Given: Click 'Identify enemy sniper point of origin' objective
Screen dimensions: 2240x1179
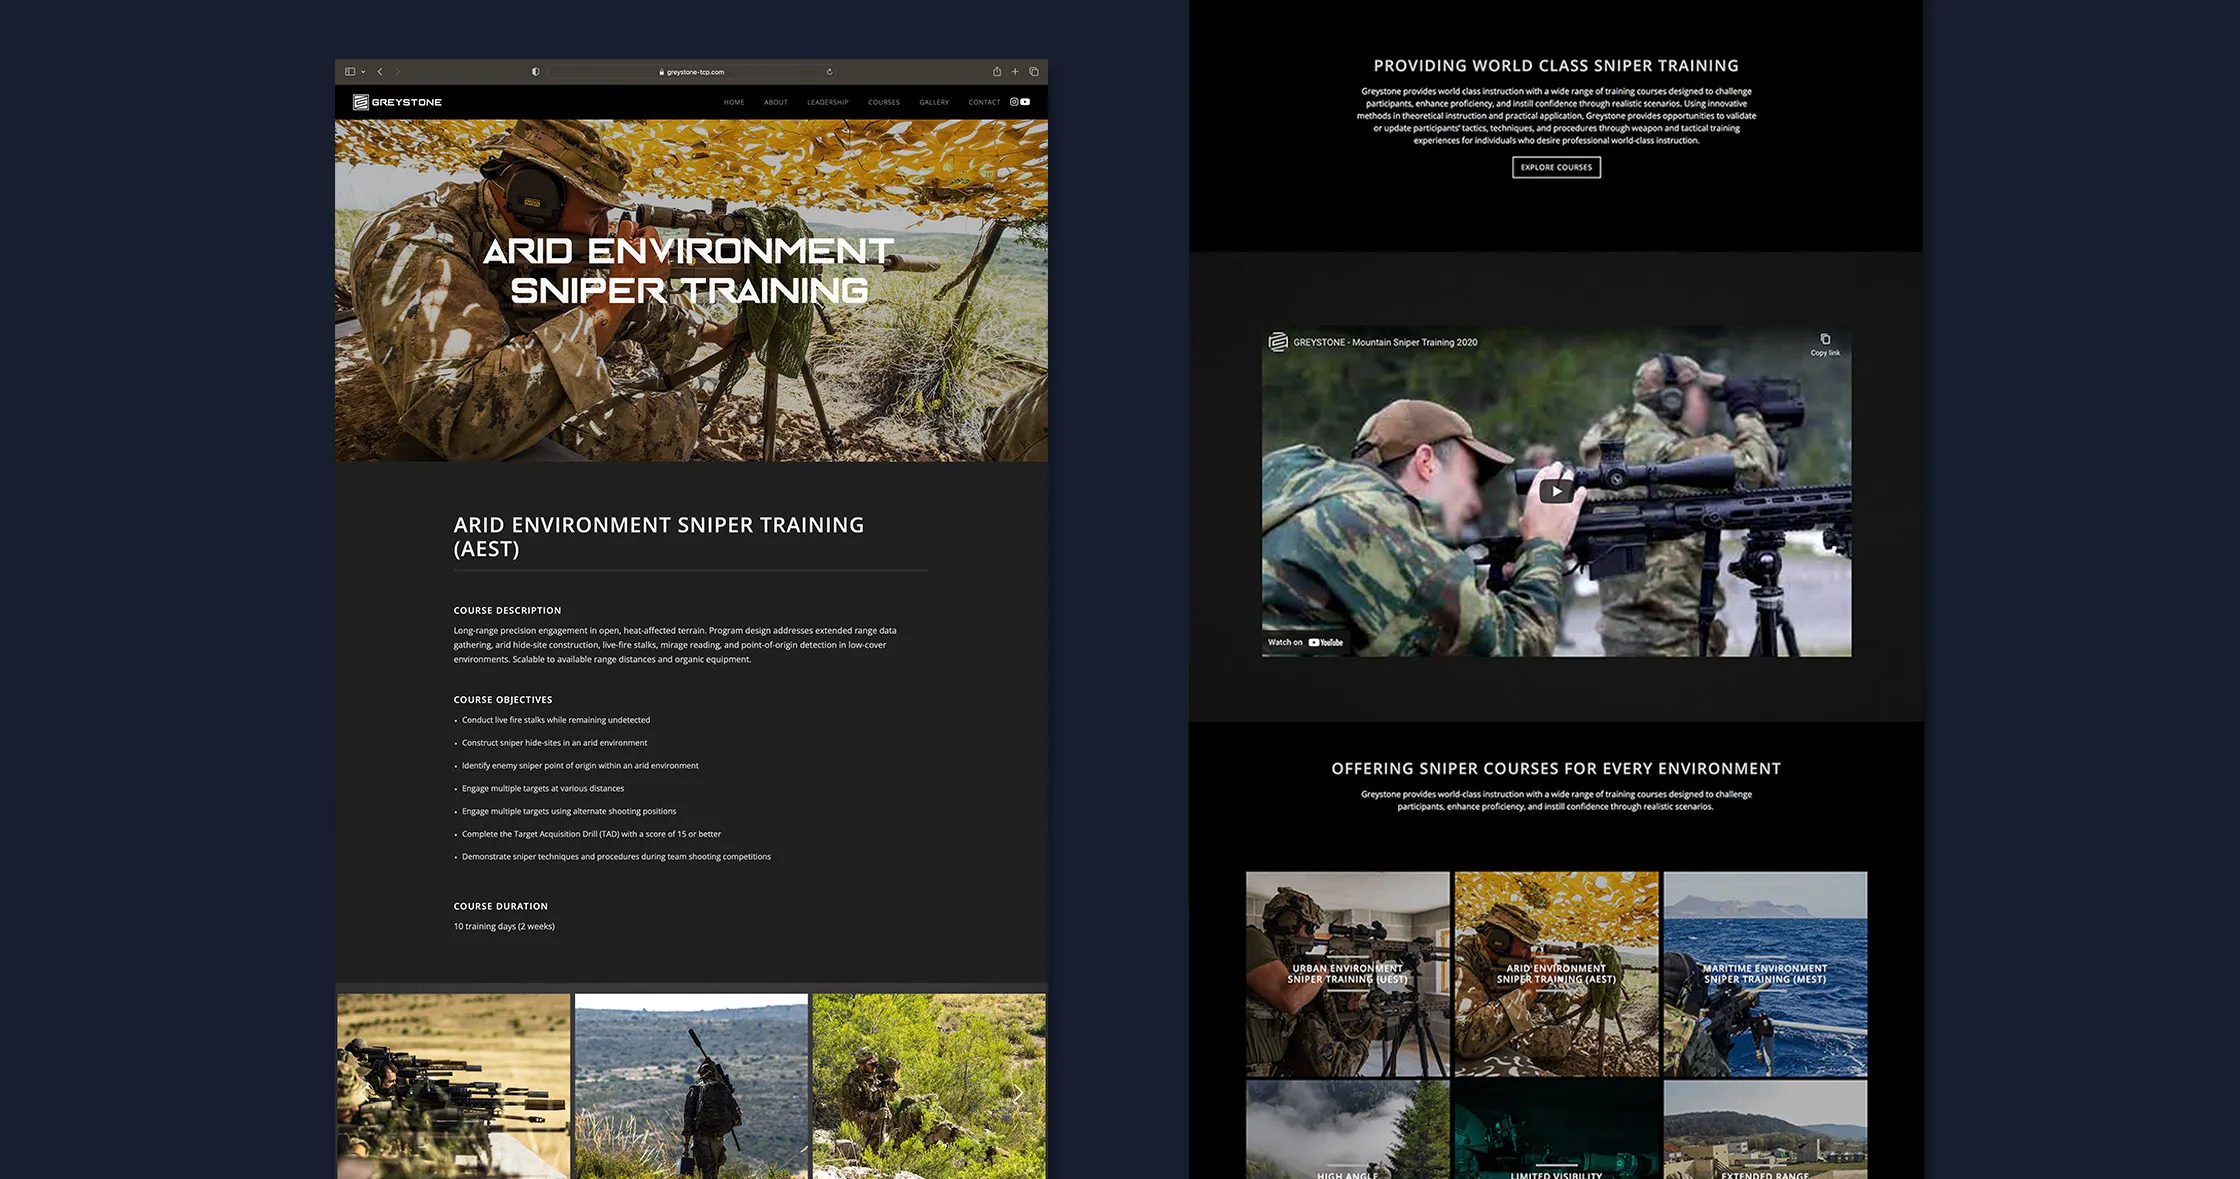Looking at the screenshot, I should tap(580, 766).
